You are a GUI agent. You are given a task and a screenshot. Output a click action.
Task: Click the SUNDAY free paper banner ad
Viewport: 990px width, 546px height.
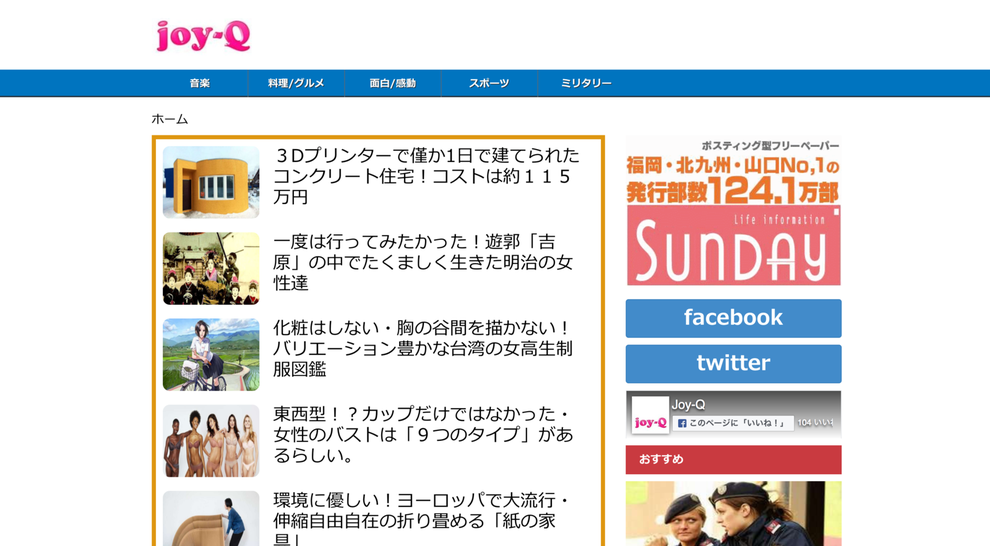tap(733, 212)
